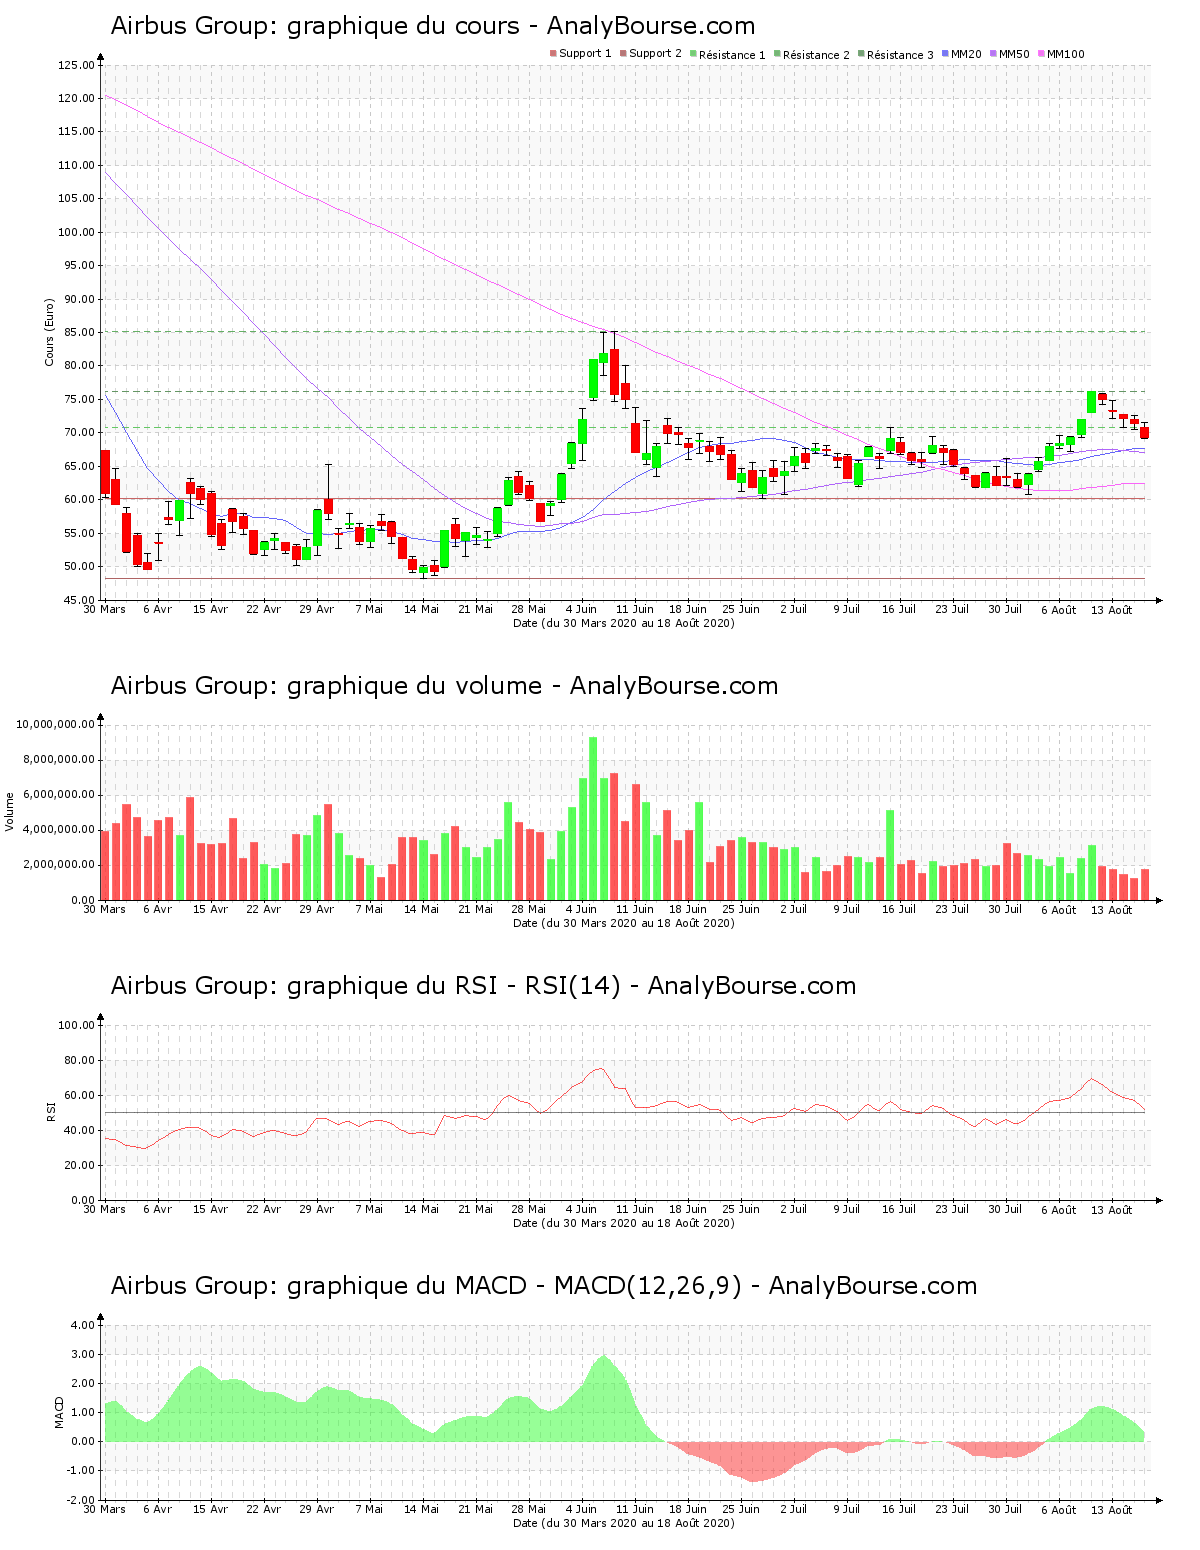Image resolution: width=1200 pixels, height=1550 pixels.
Task: Click '2 Juil' date on the price chart
Action: click(793, 609)
